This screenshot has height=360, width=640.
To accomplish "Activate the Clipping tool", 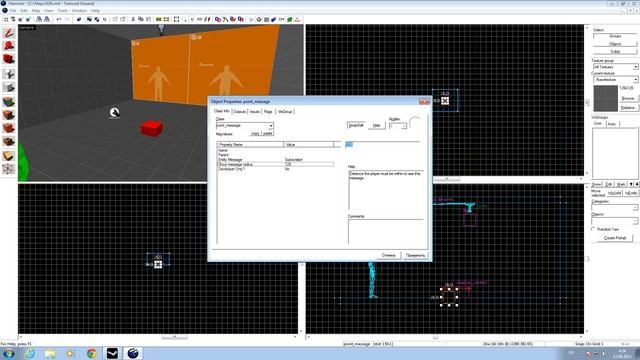I will click(x=9, y=156).
